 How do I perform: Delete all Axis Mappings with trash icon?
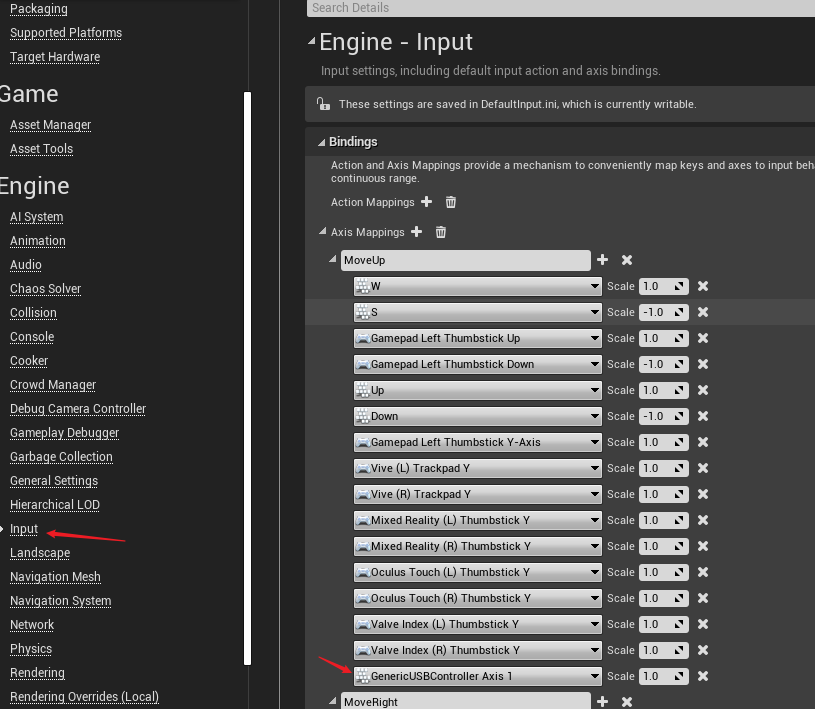pyautogui.click(x=441, y=232)
